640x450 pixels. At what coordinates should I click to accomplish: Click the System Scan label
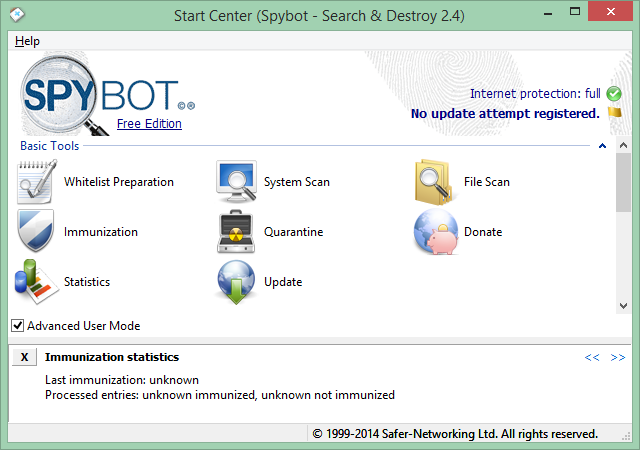point(297,182)
